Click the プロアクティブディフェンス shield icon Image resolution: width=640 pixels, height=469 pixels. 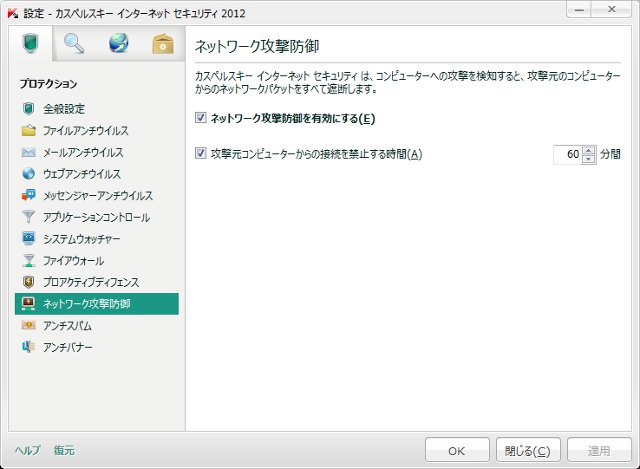(x=28, y=282)
